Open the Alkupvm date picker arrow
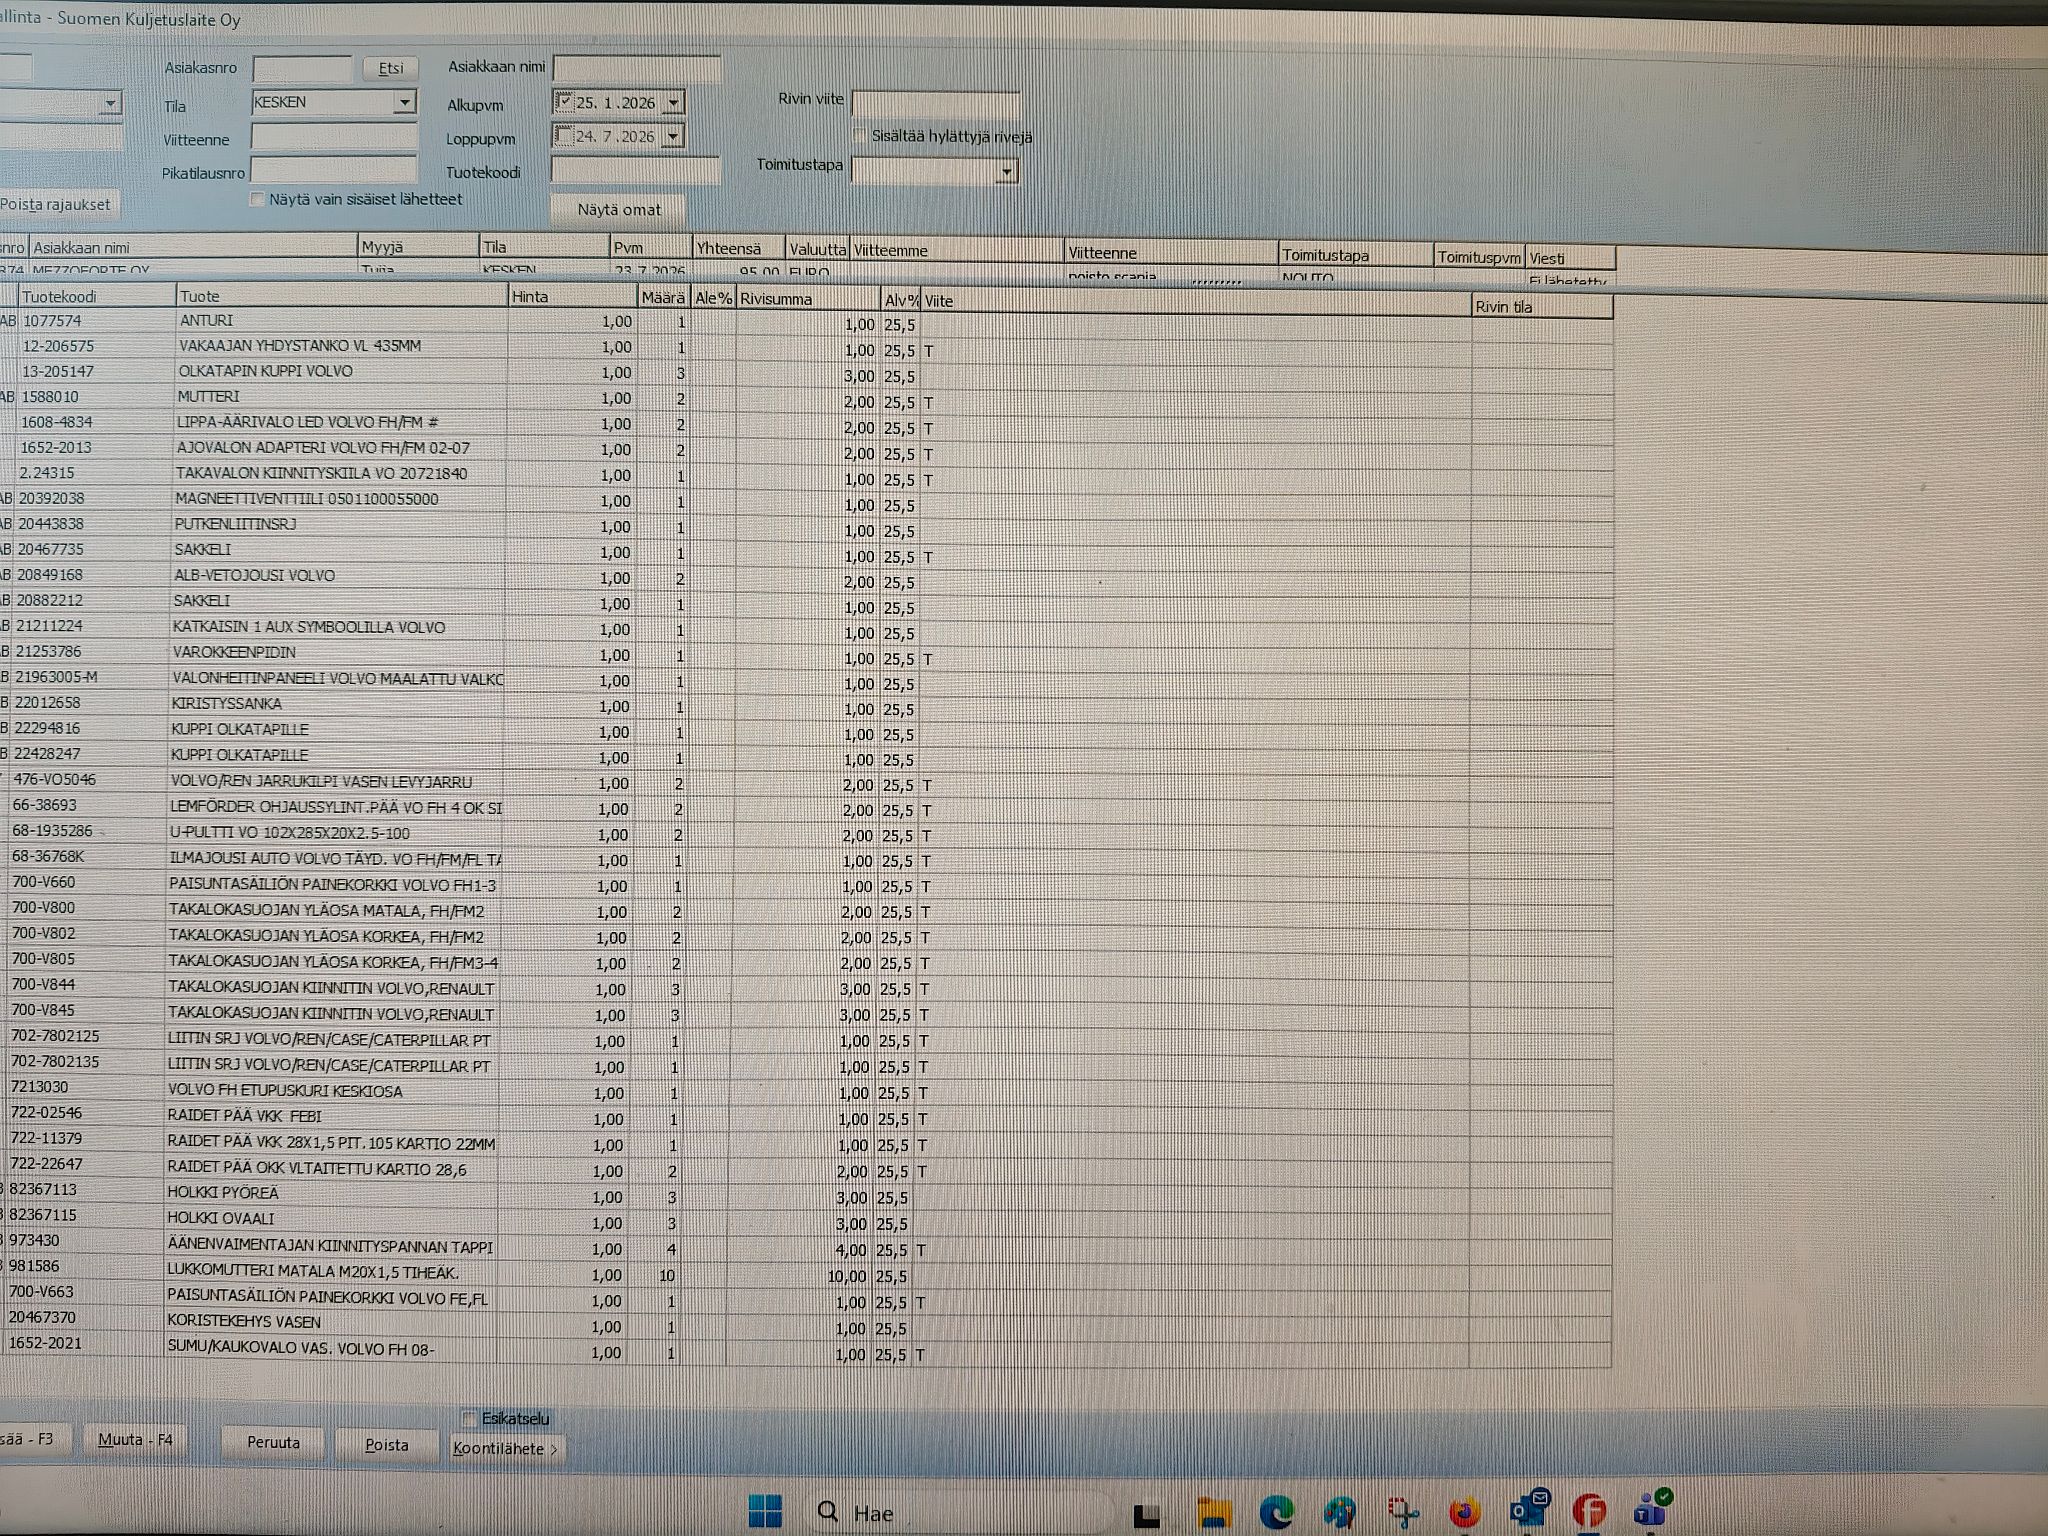 pos(674,103)
